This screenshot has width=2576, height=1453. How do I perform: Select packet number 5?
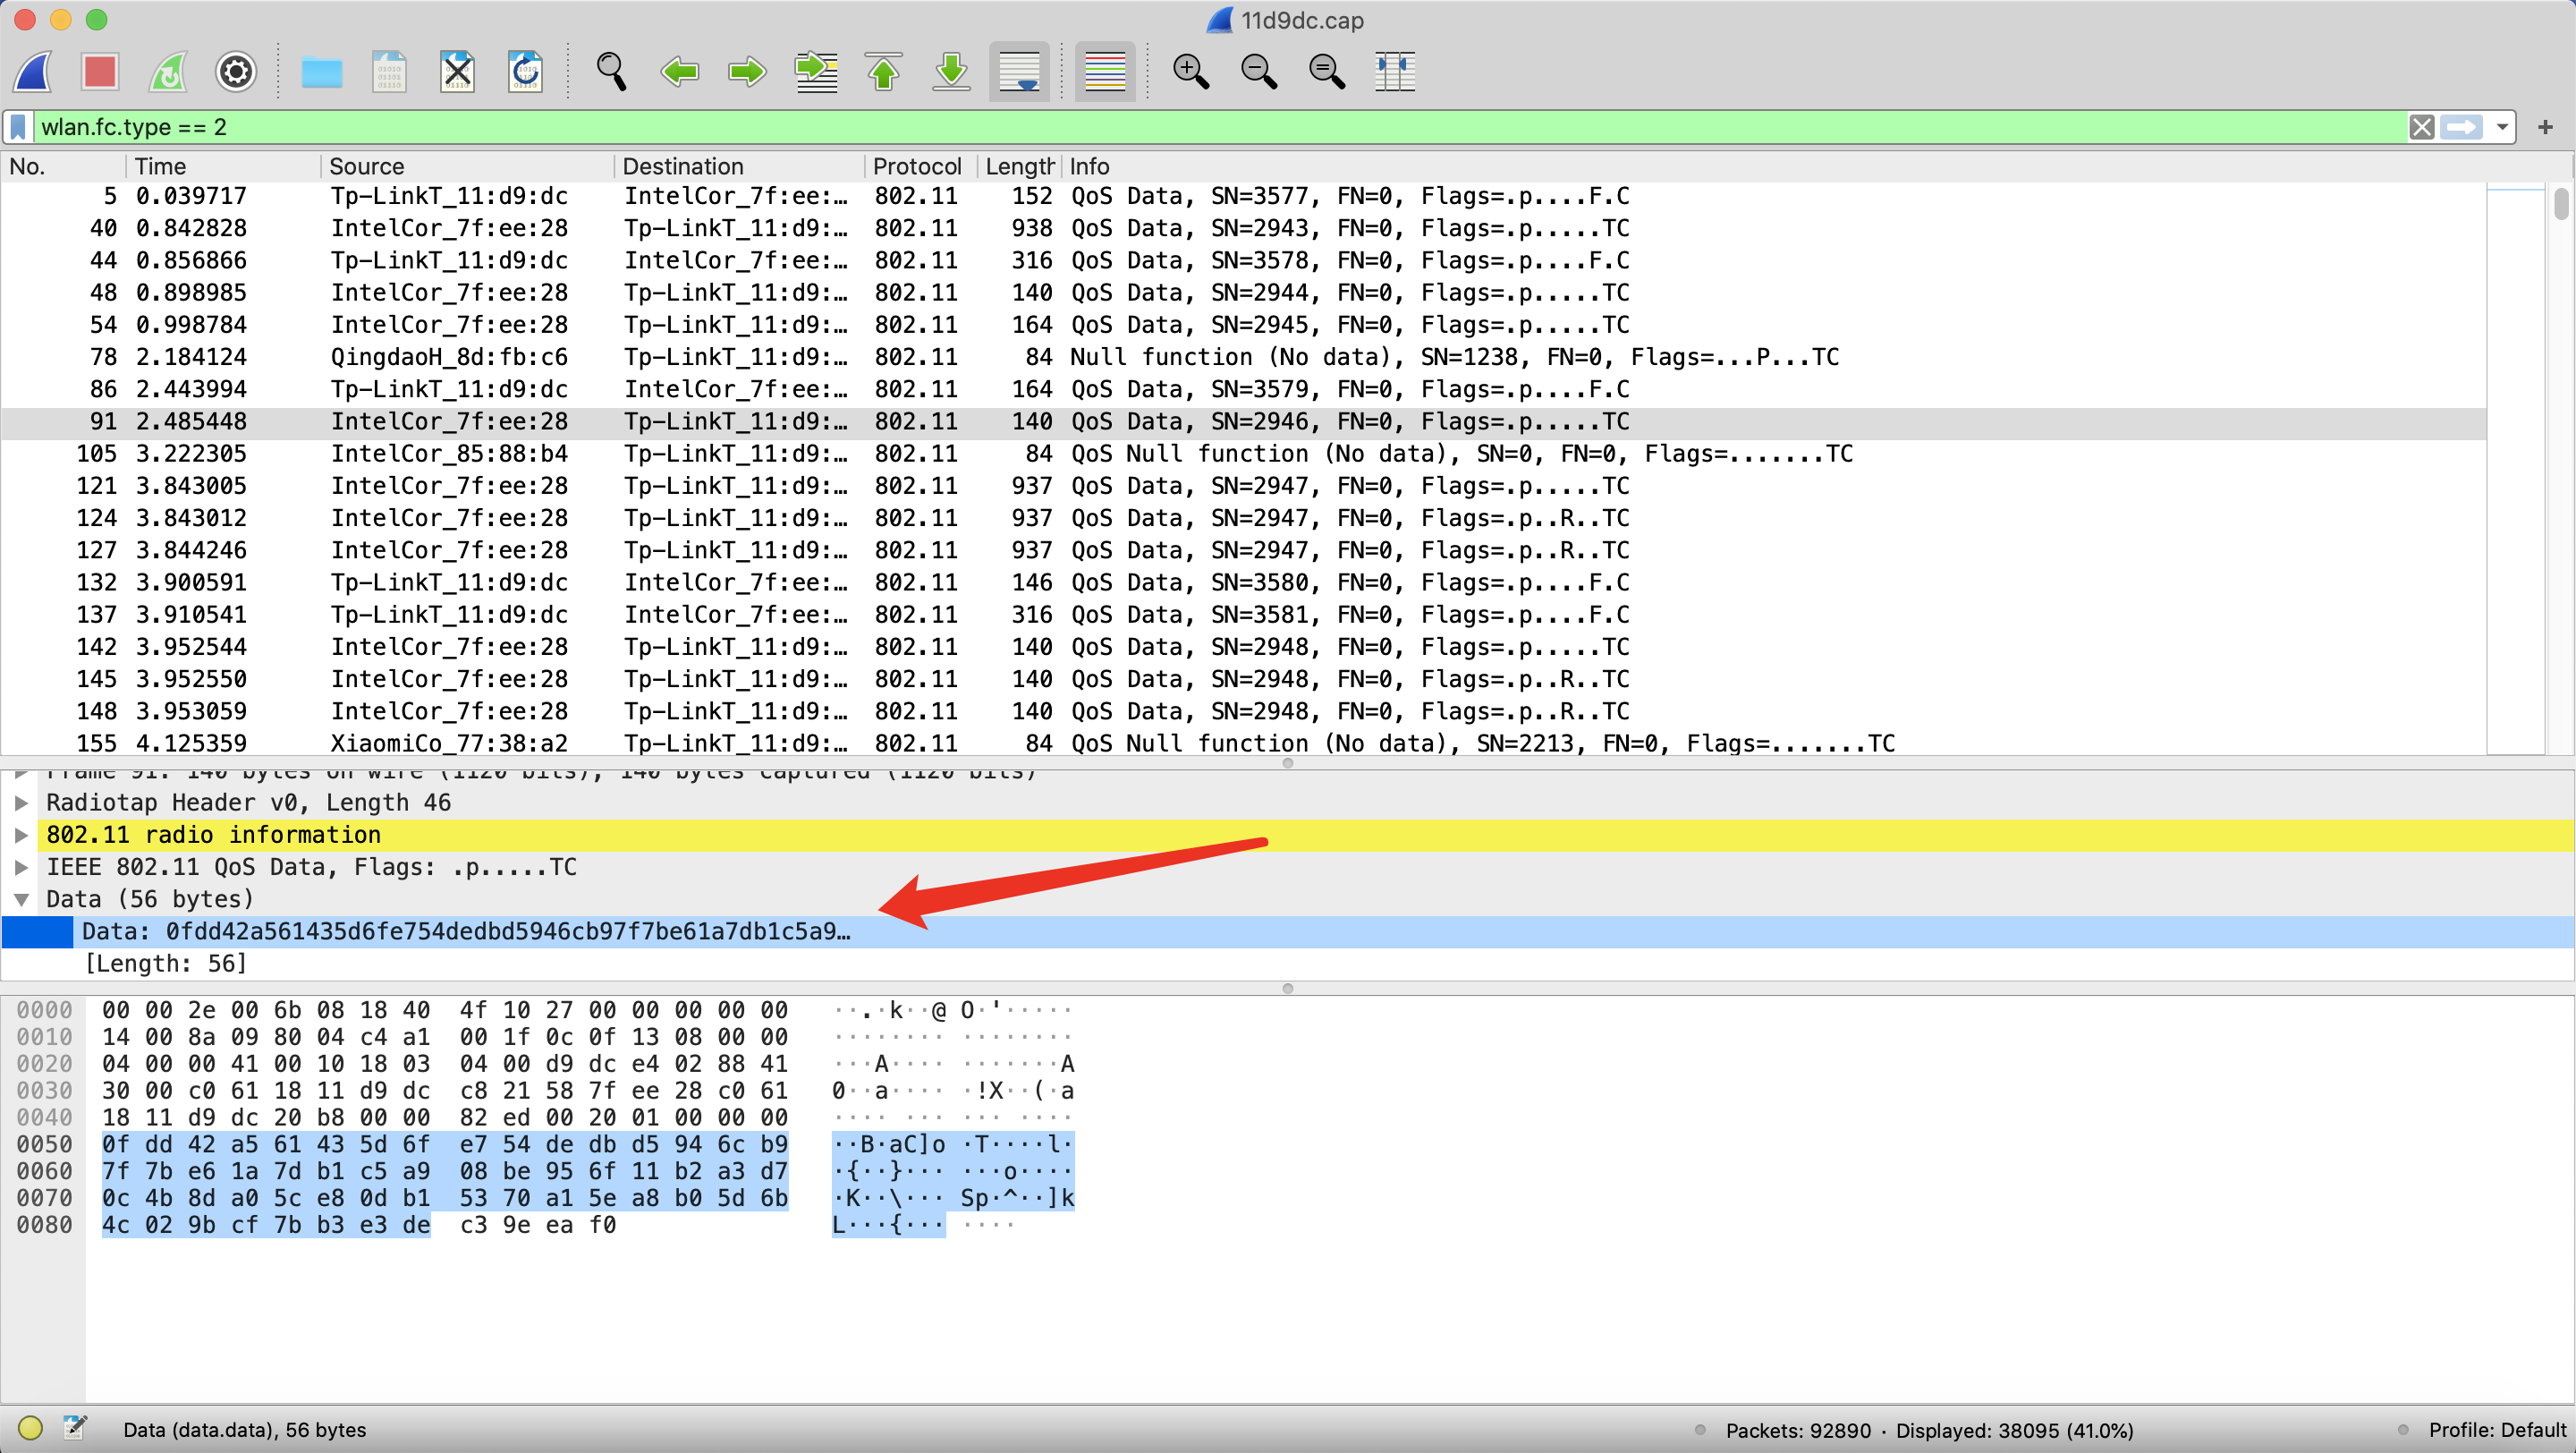tap(1243, 196)
